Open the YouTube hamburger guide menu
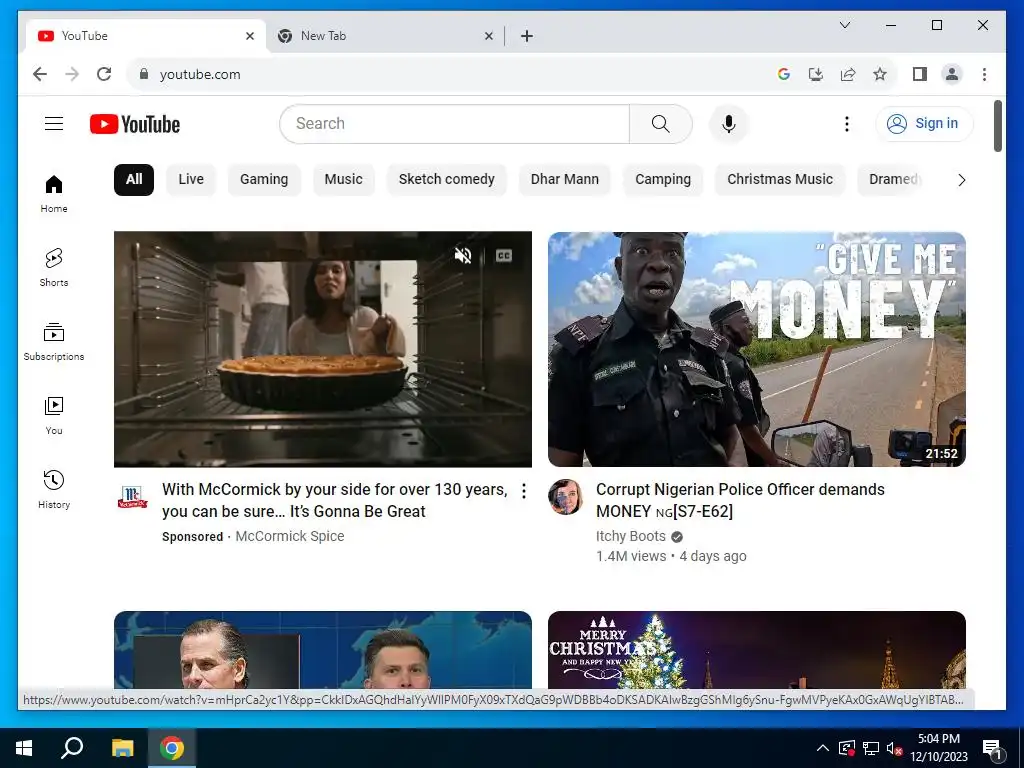 coord(54,123)
